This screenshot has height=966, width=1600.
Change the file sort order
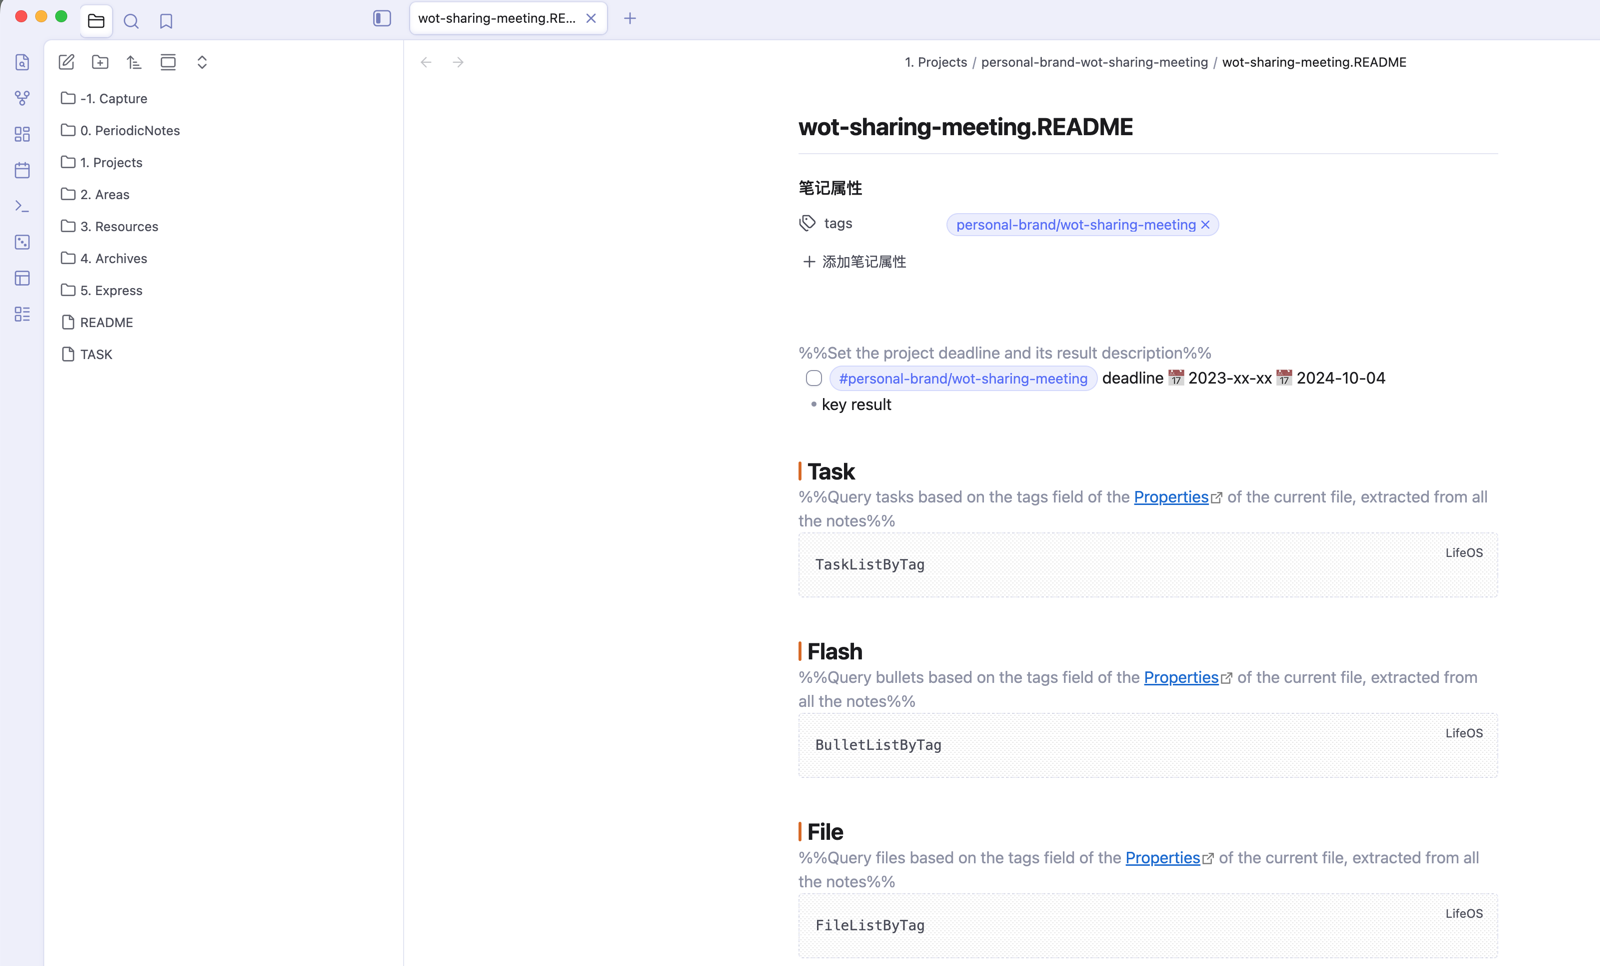[x=134, y=62]
